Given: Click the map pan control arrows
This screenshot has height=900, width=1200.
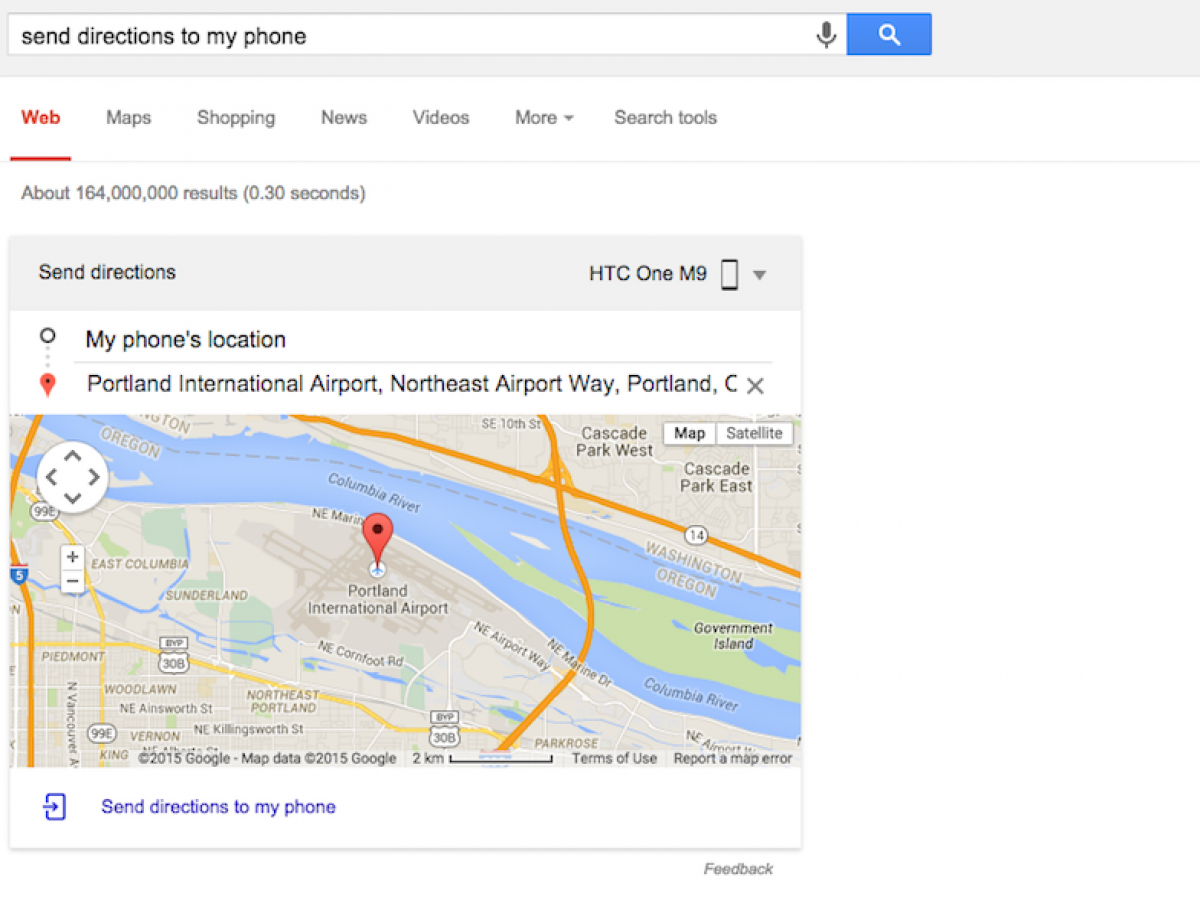Looking at the screenshot, I should (72, 477).
